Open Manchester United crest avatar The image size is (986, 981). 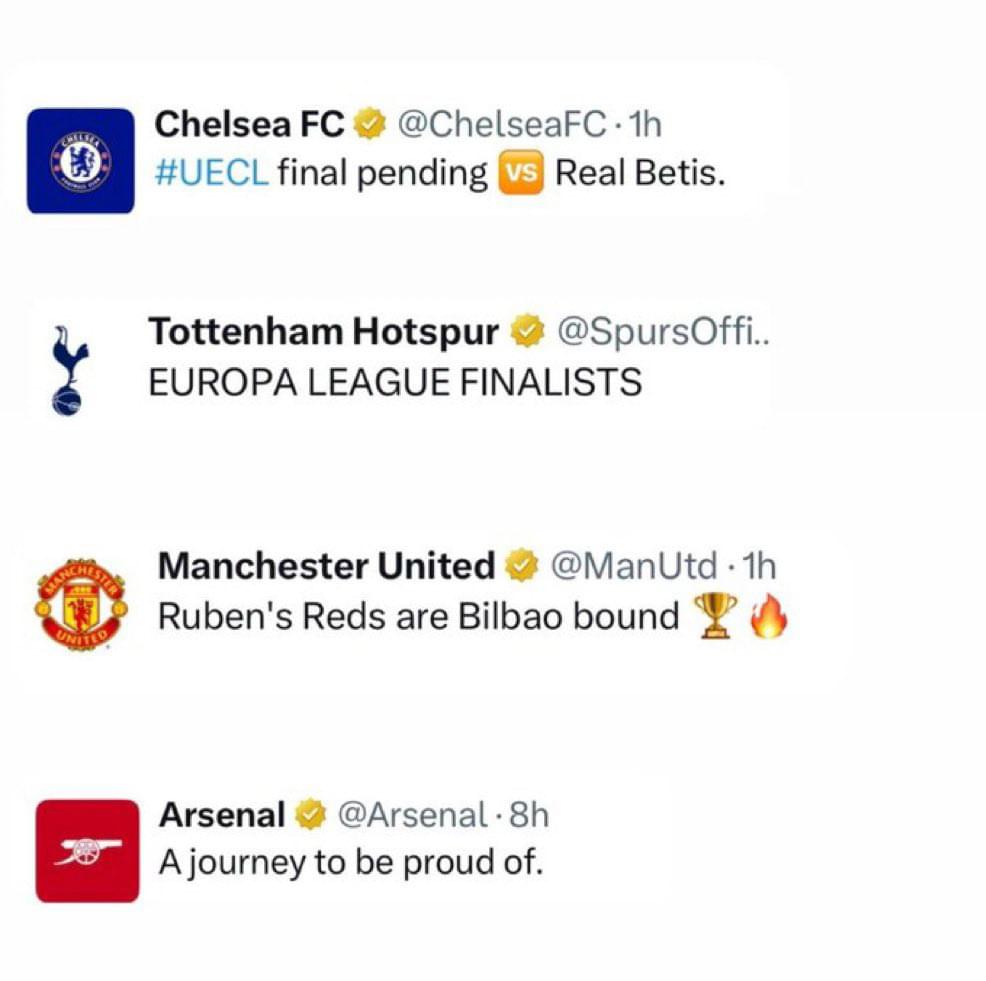click(81, 604)
